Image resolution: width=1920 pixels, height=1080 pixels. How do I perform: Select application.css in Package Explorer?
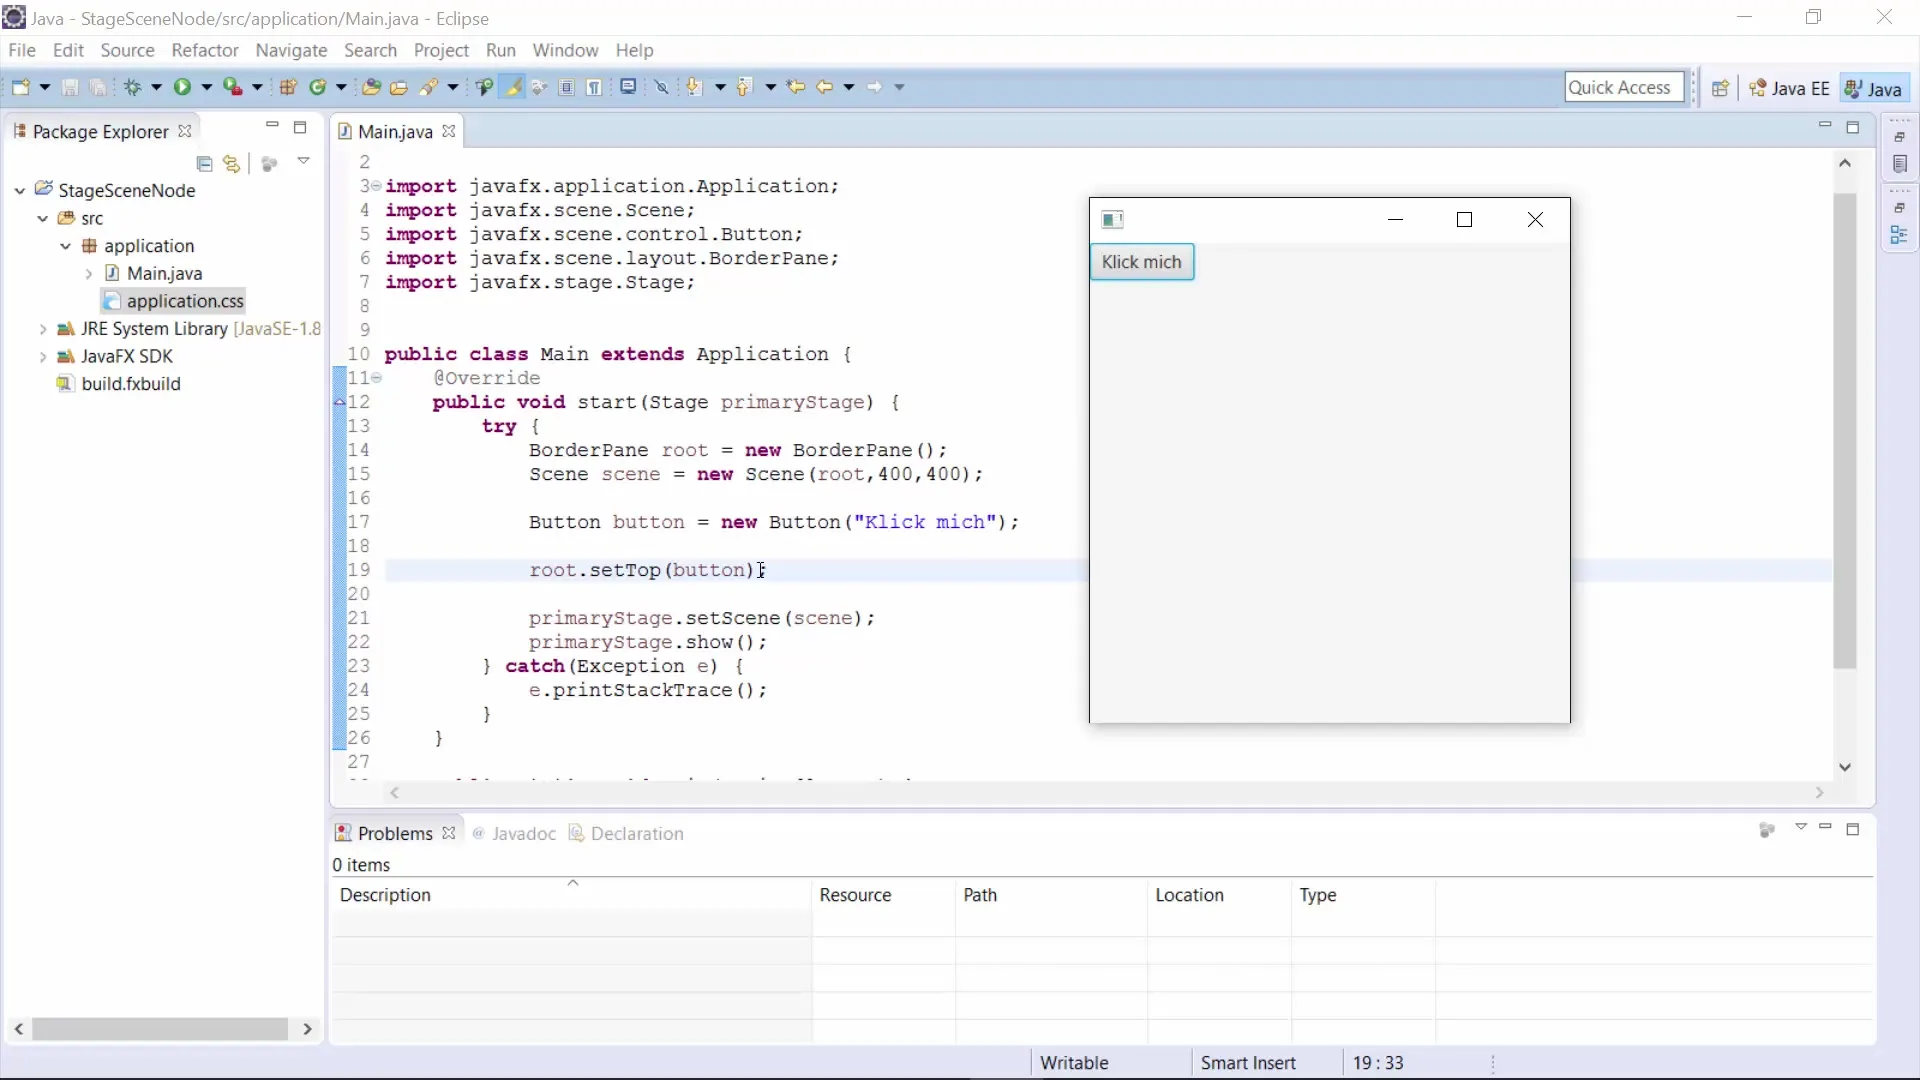pyautogui.click(x=174, y=301)
